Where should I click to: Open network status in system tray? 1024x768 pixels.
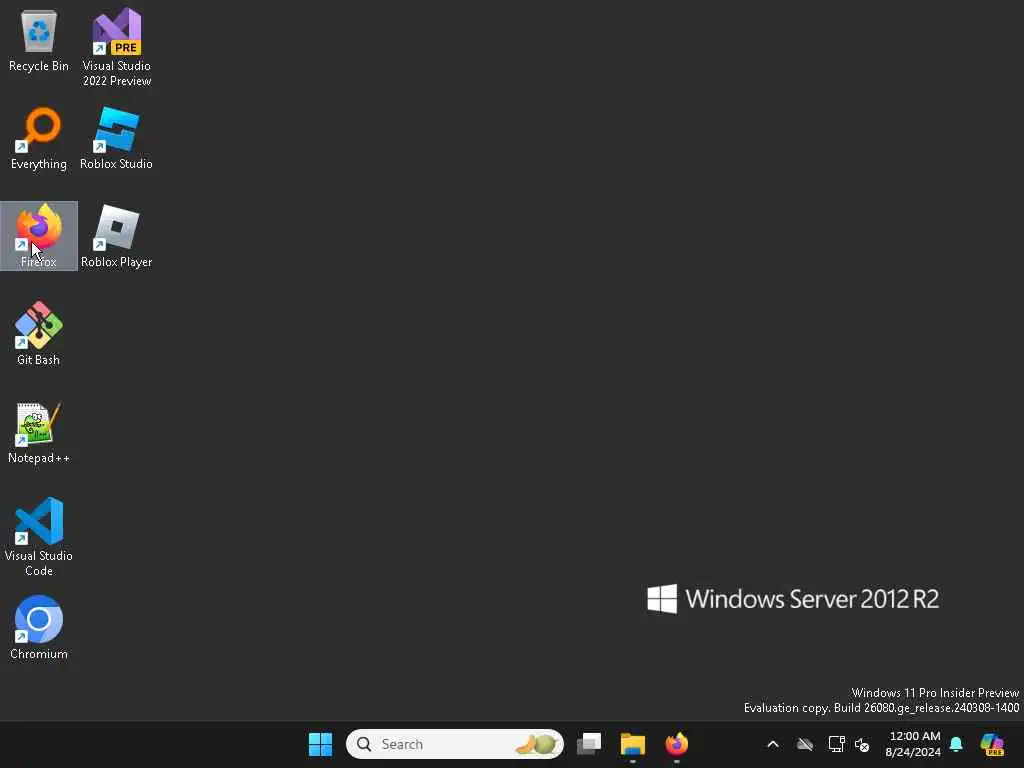coord(836,744)
